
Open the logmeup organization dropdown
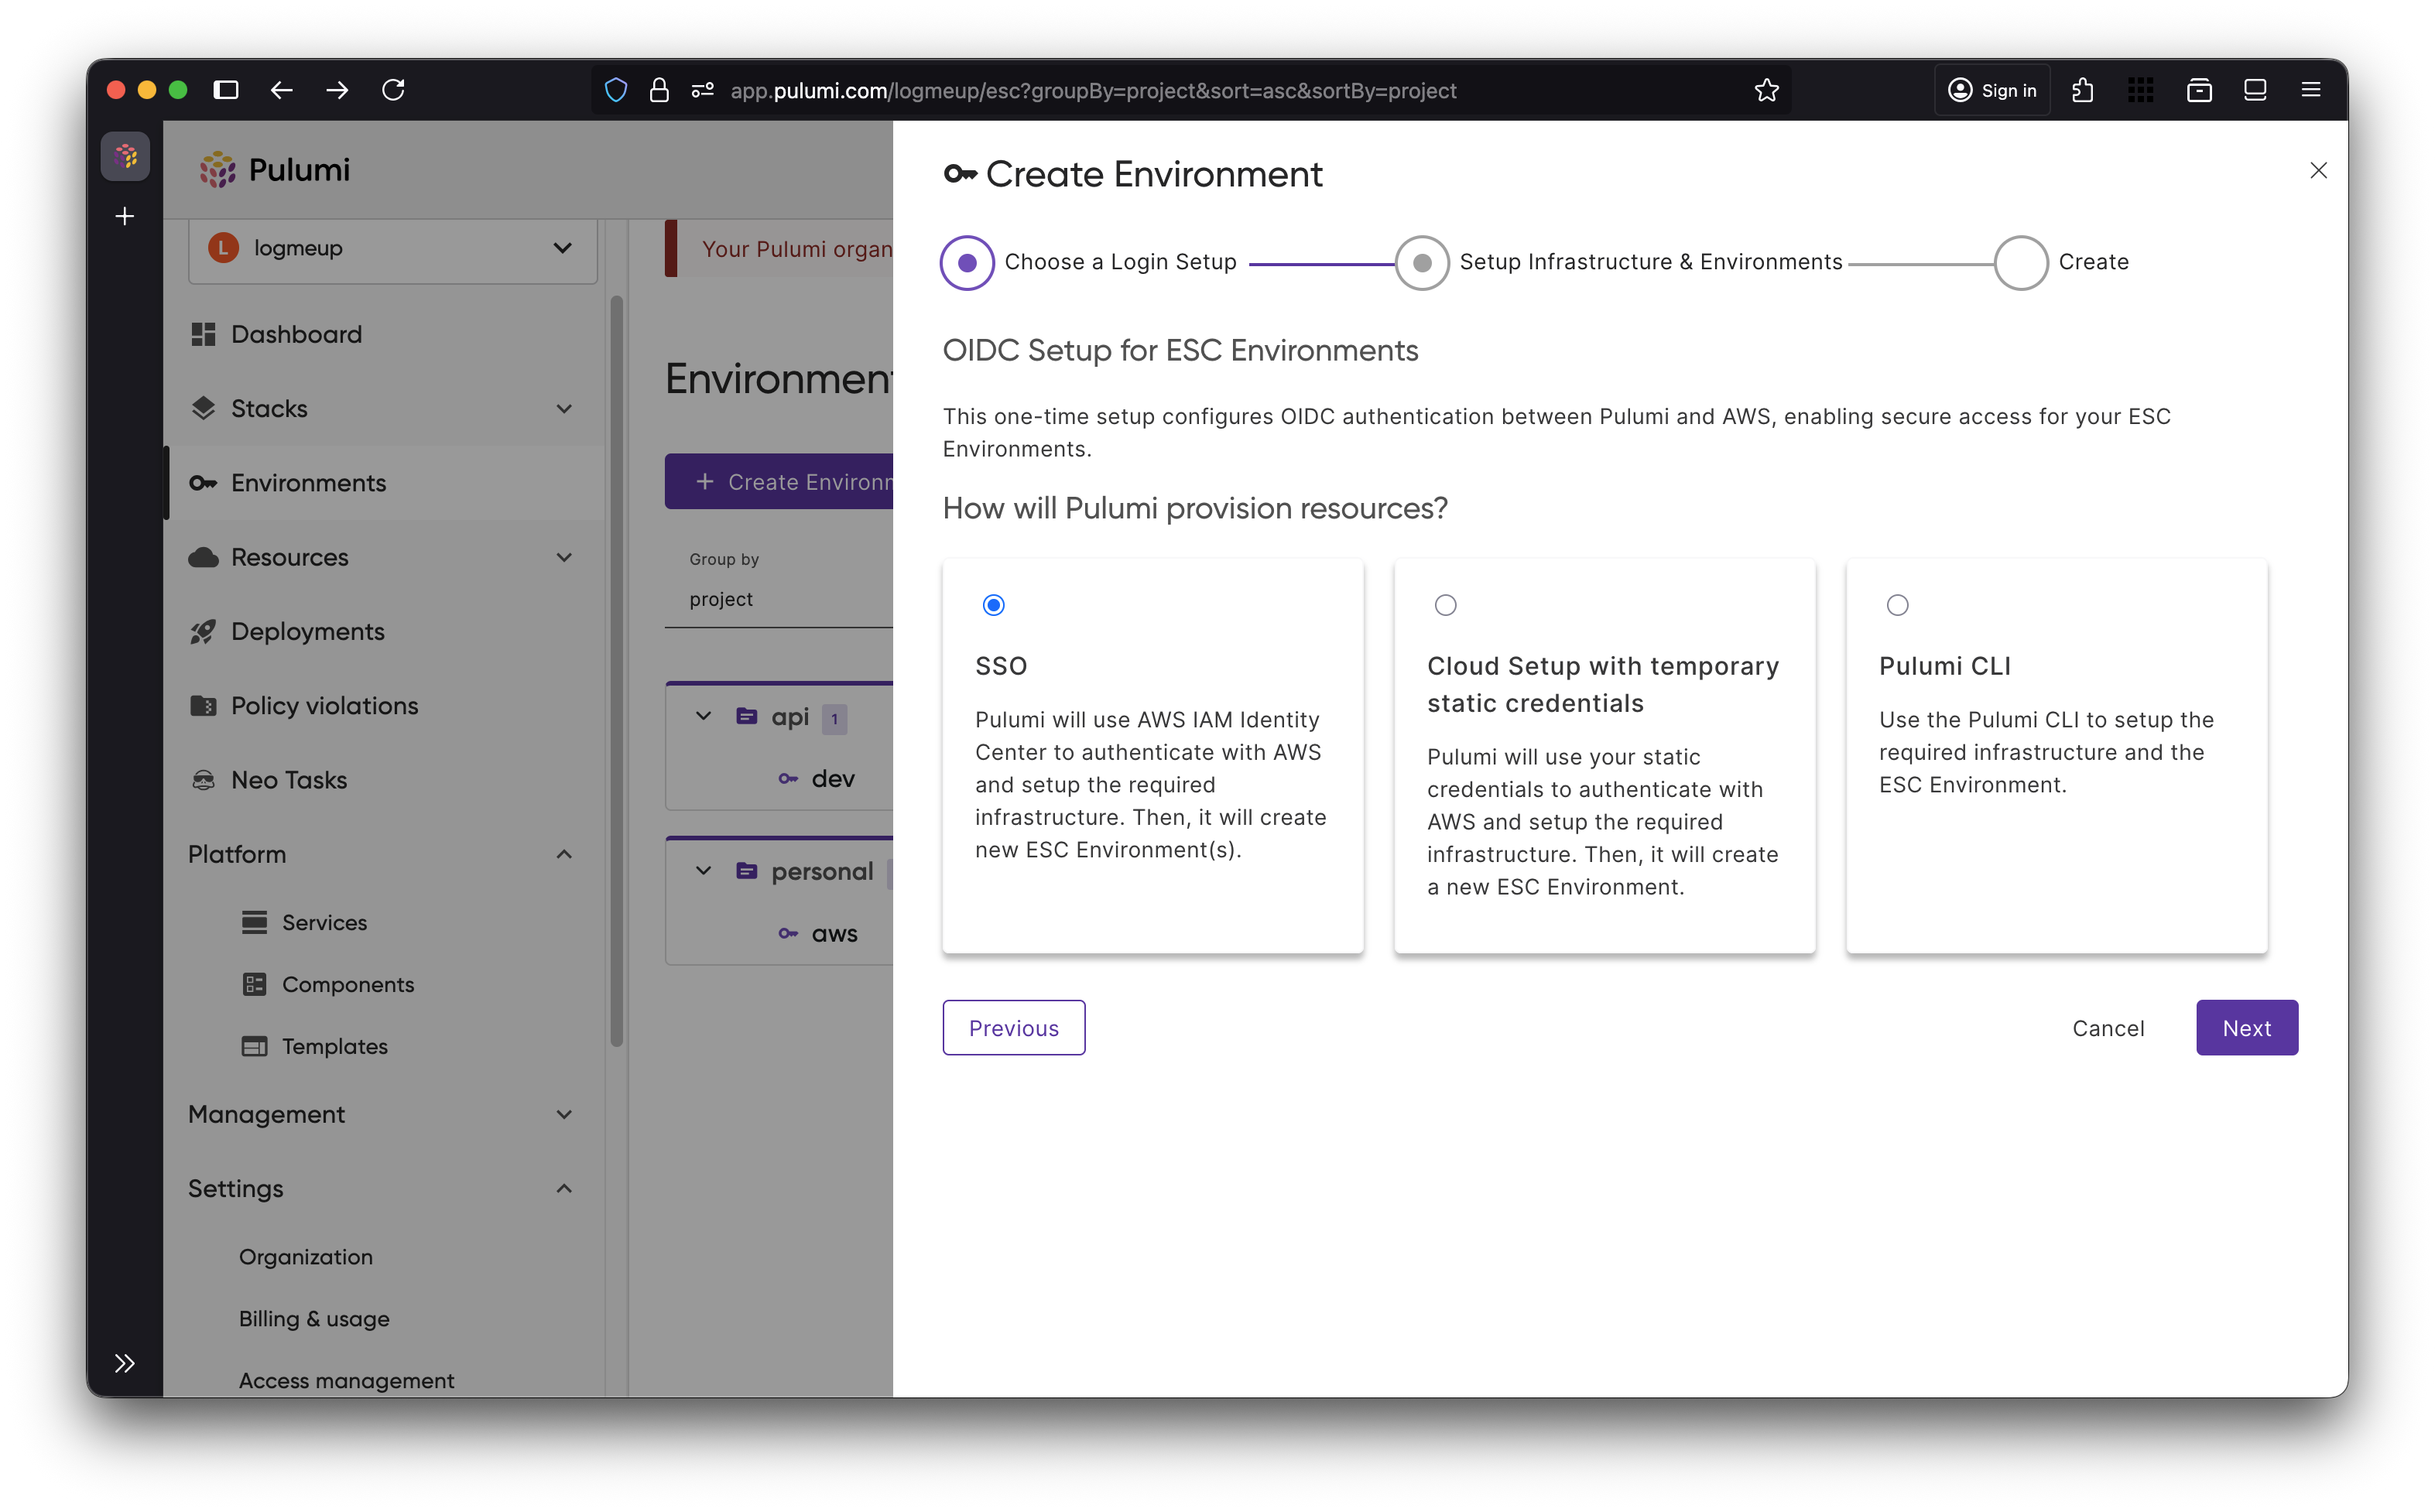(392, 248)
